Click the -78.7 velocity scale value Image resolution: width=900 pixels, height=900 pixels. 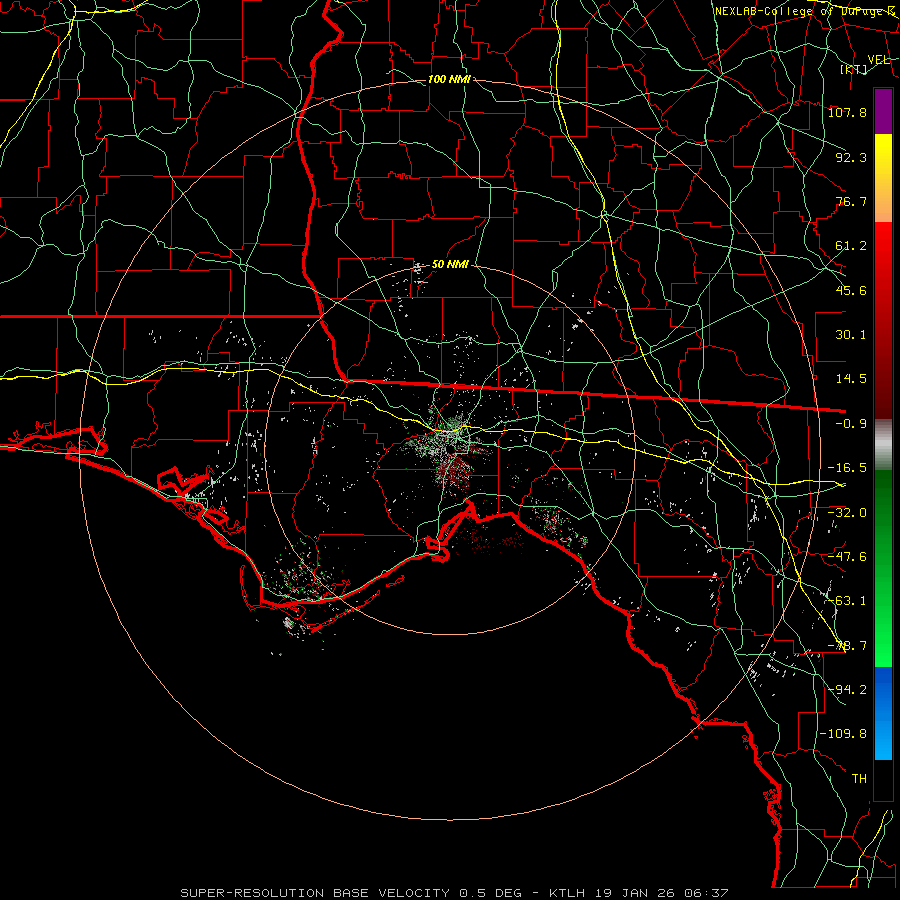[847, 646]
